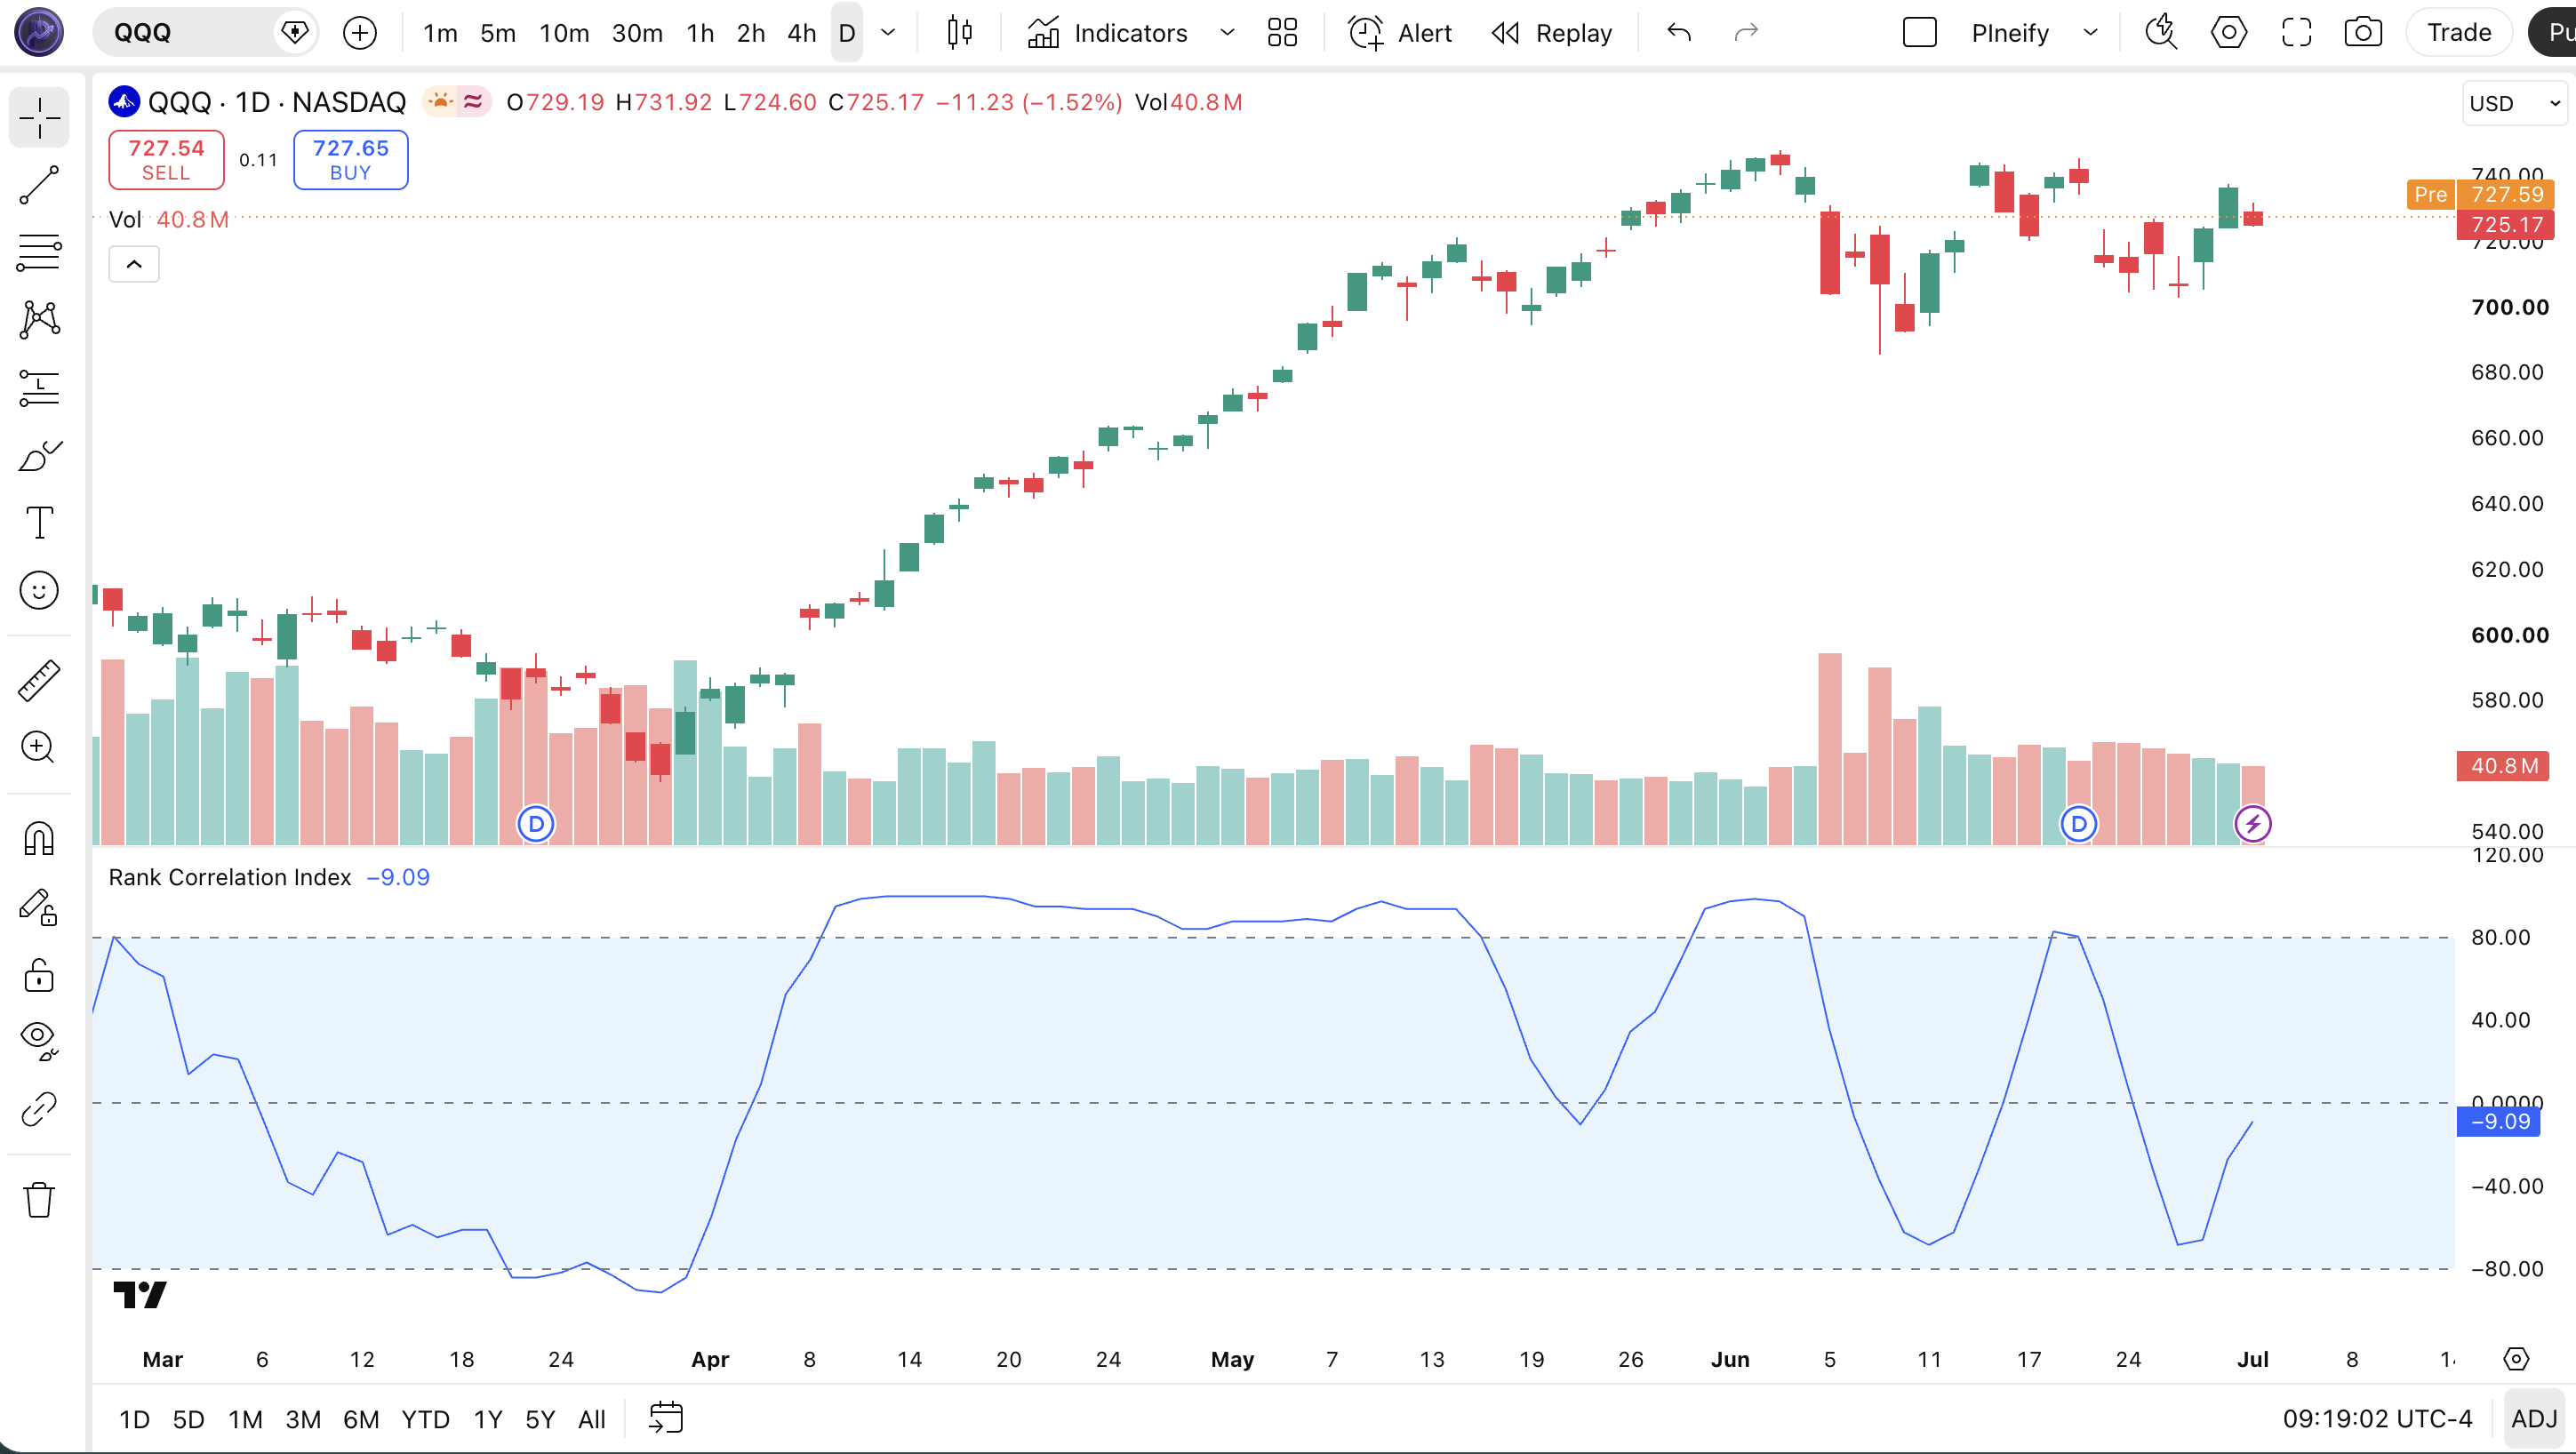The width and height of the screenshot is (2576, 1454).
Task: Open the candlestick chart type selector
Action: pyautogui.click(x=959, y=32)
